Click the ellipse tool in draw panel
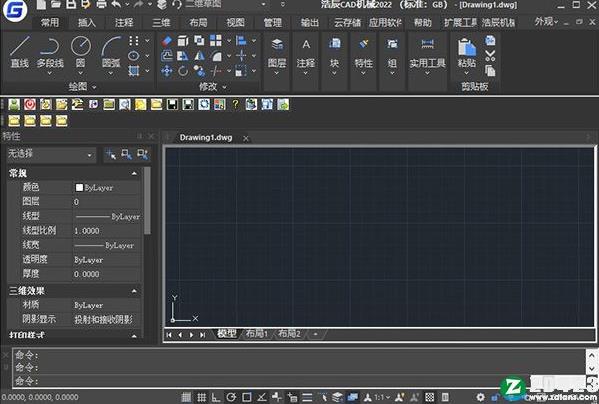The width and height of the screenshot is (599, 404). 134,56
